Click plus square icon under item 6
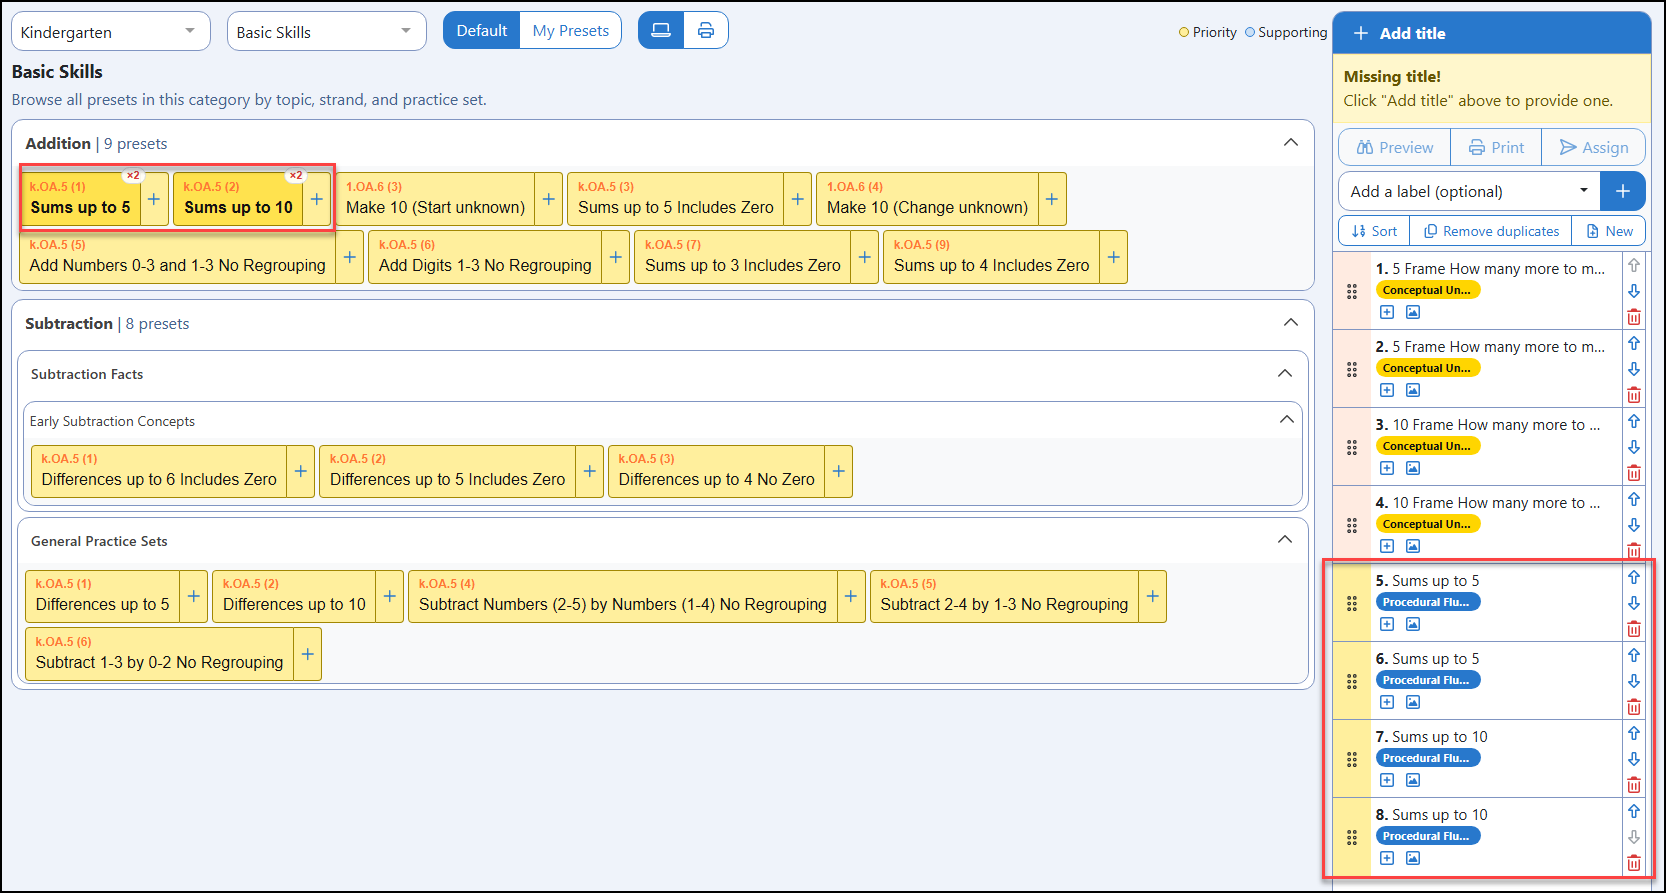Viewport: 1666px width, 893px height. tap(1387, 702)
